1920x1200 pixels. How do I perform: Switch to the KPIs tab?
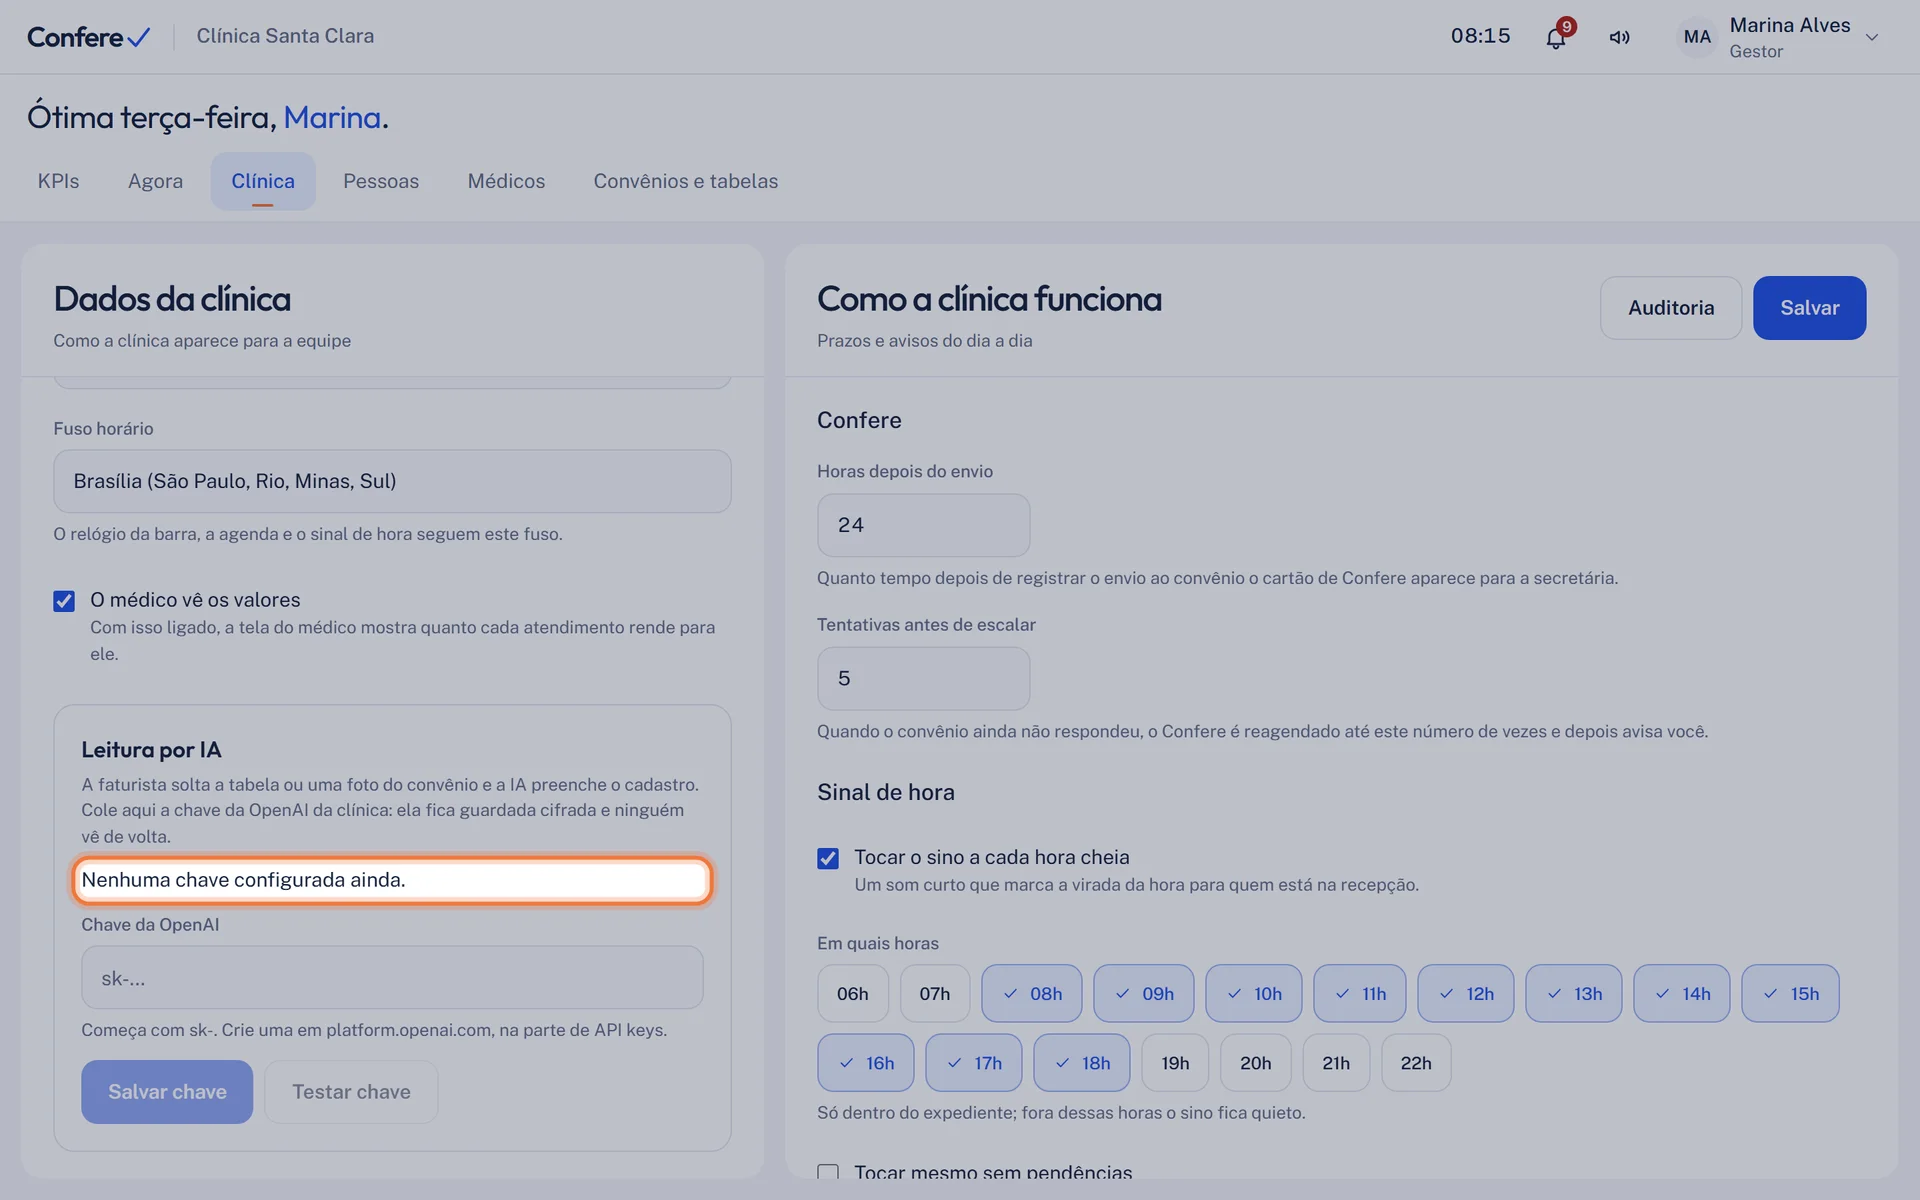(x=58, y=181)
